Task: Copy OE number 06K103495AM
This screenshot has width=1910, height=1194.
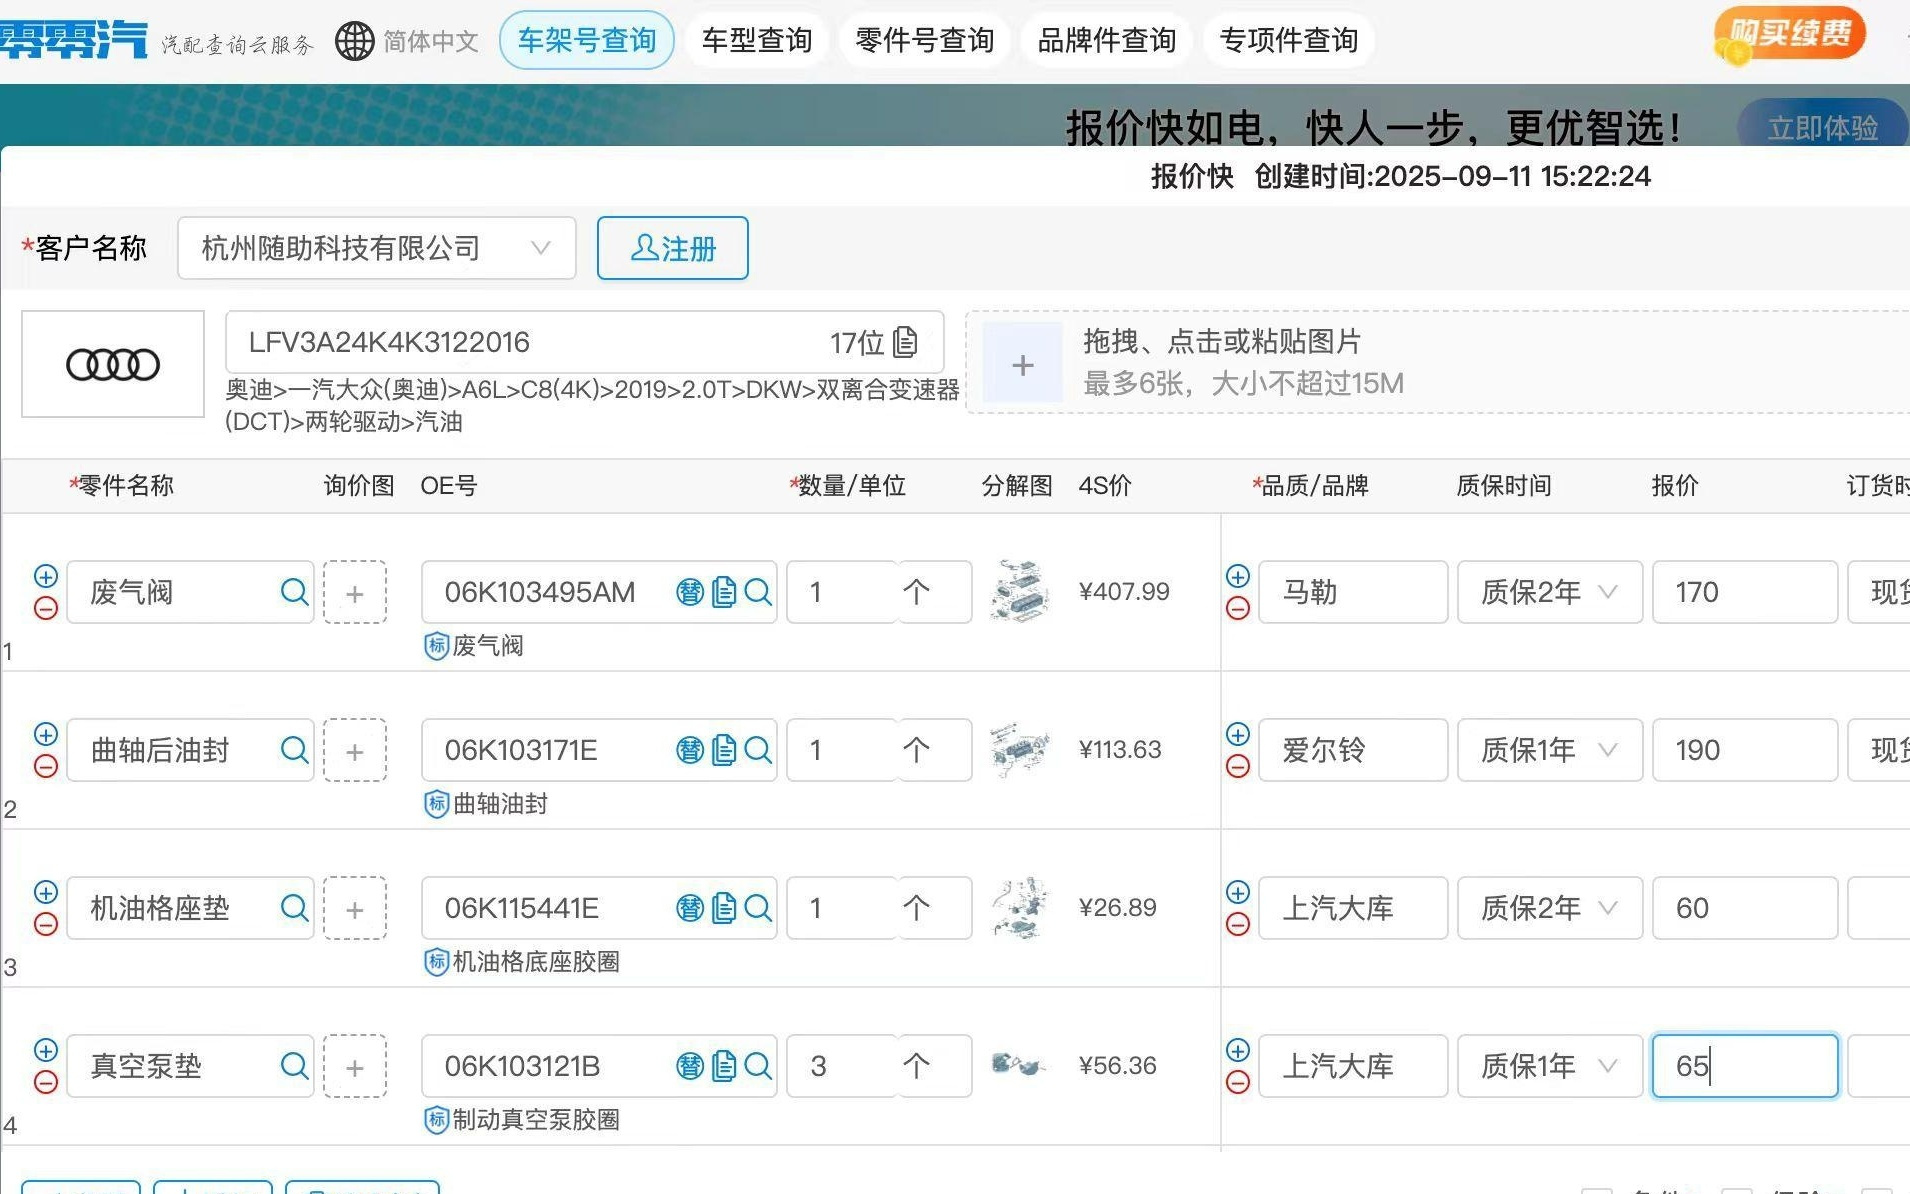Action: point(724,592)
